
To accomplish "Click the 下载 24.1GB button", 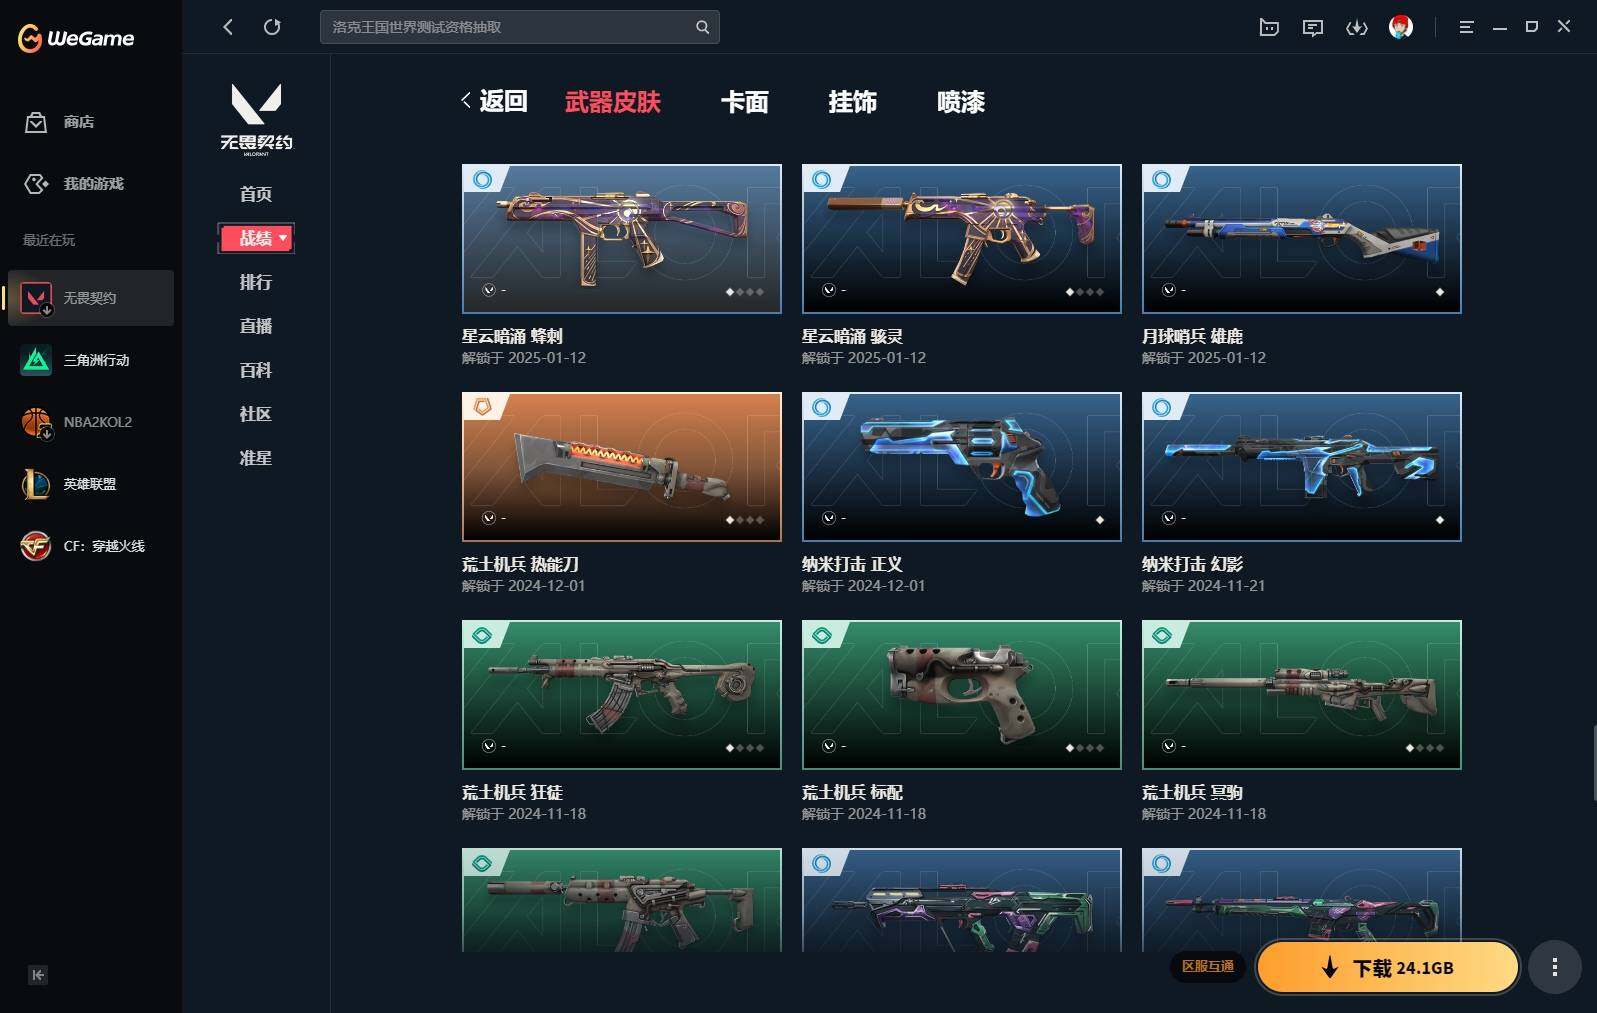I will click(x=1388, y=967).
